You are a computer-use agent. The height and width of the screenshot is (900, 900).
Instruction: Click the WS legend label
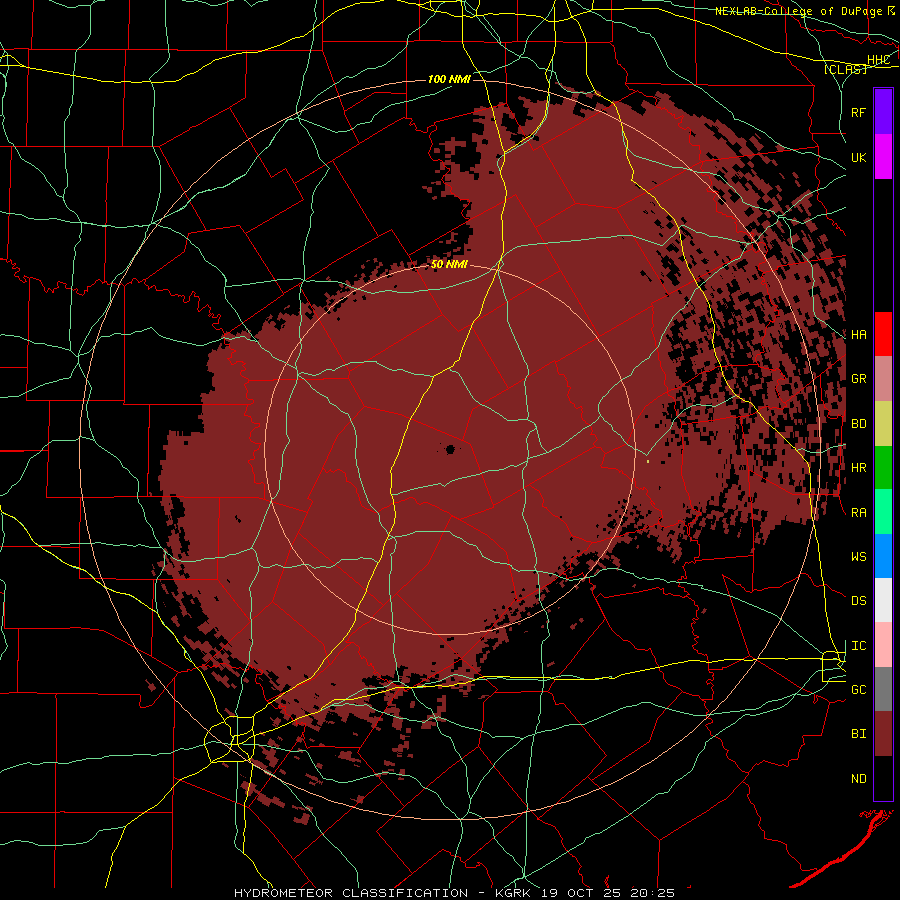[859, 557]
